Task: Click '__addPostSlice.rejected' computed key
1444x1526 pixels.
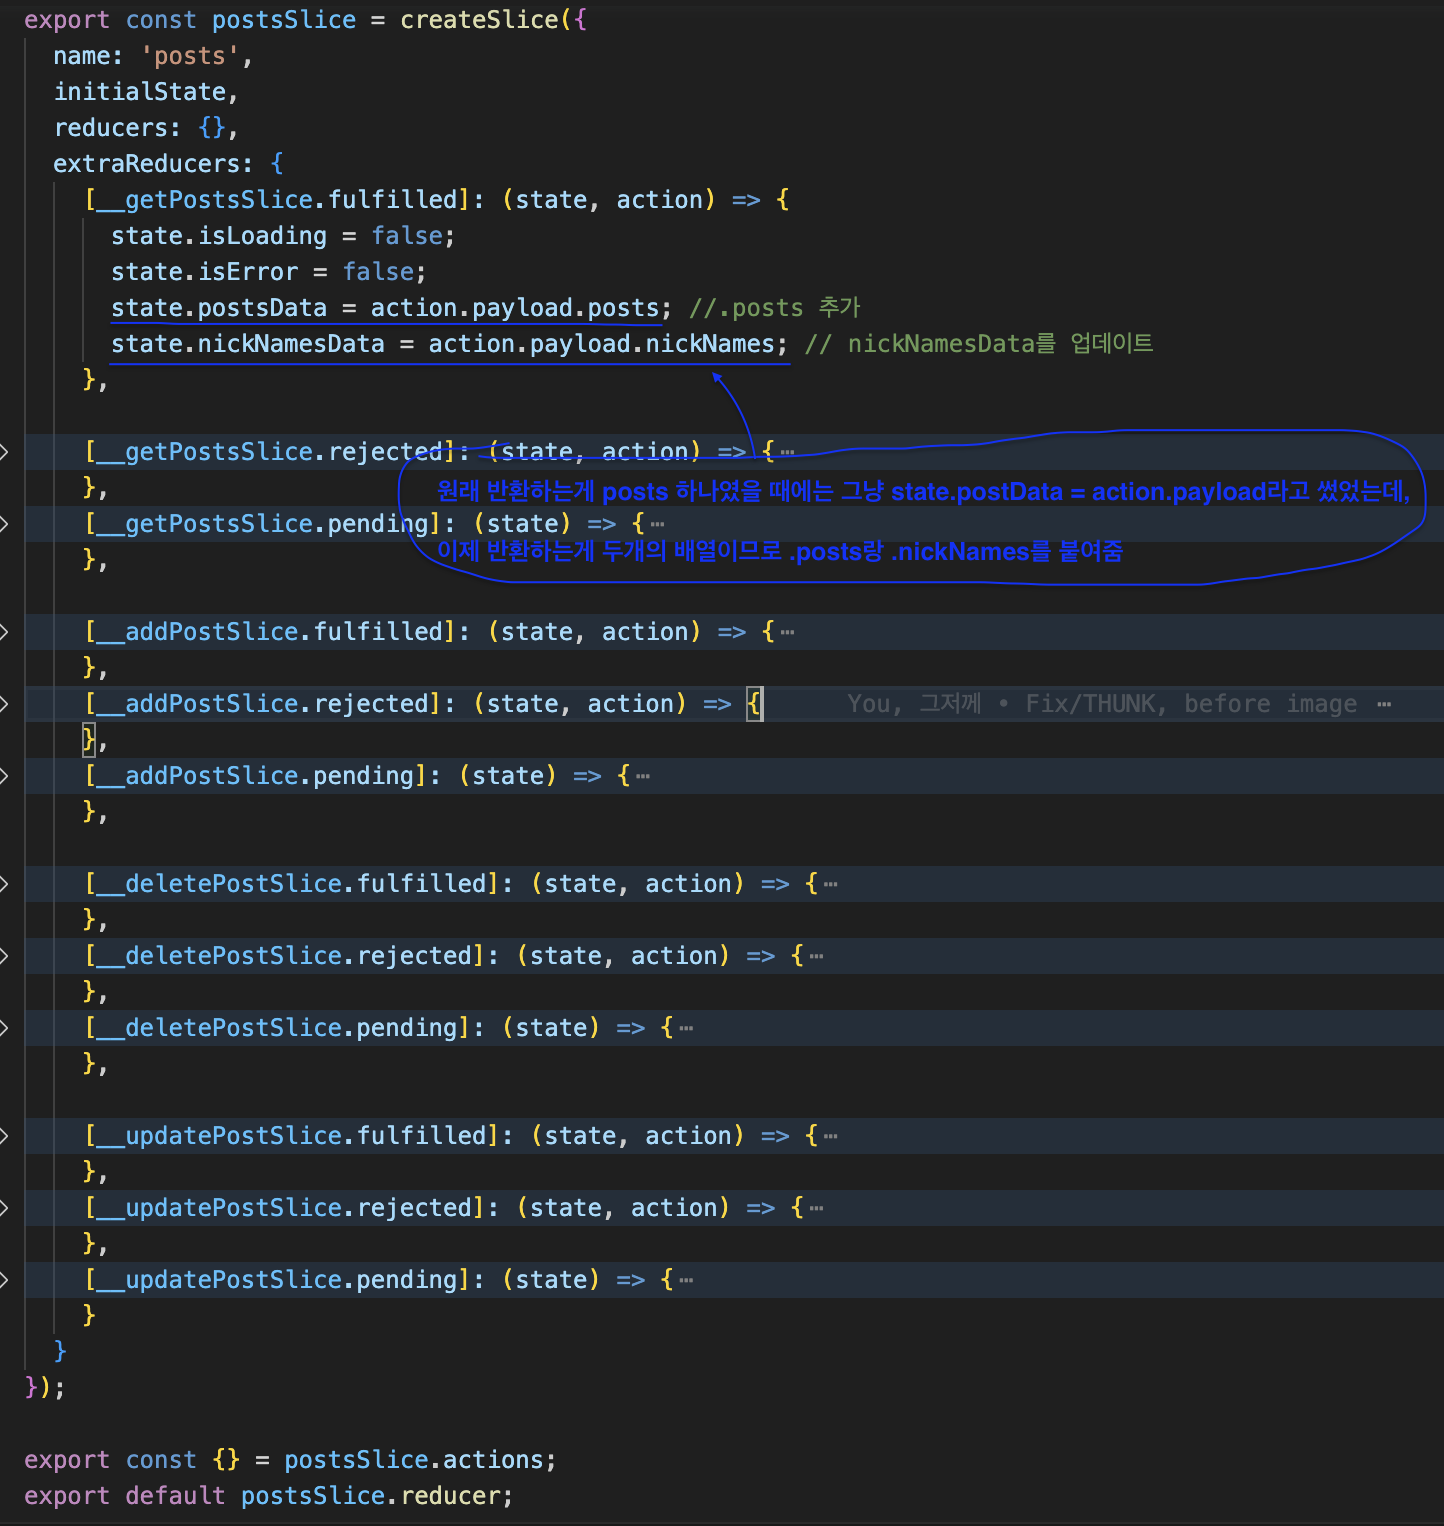Action: pos(262,704)
